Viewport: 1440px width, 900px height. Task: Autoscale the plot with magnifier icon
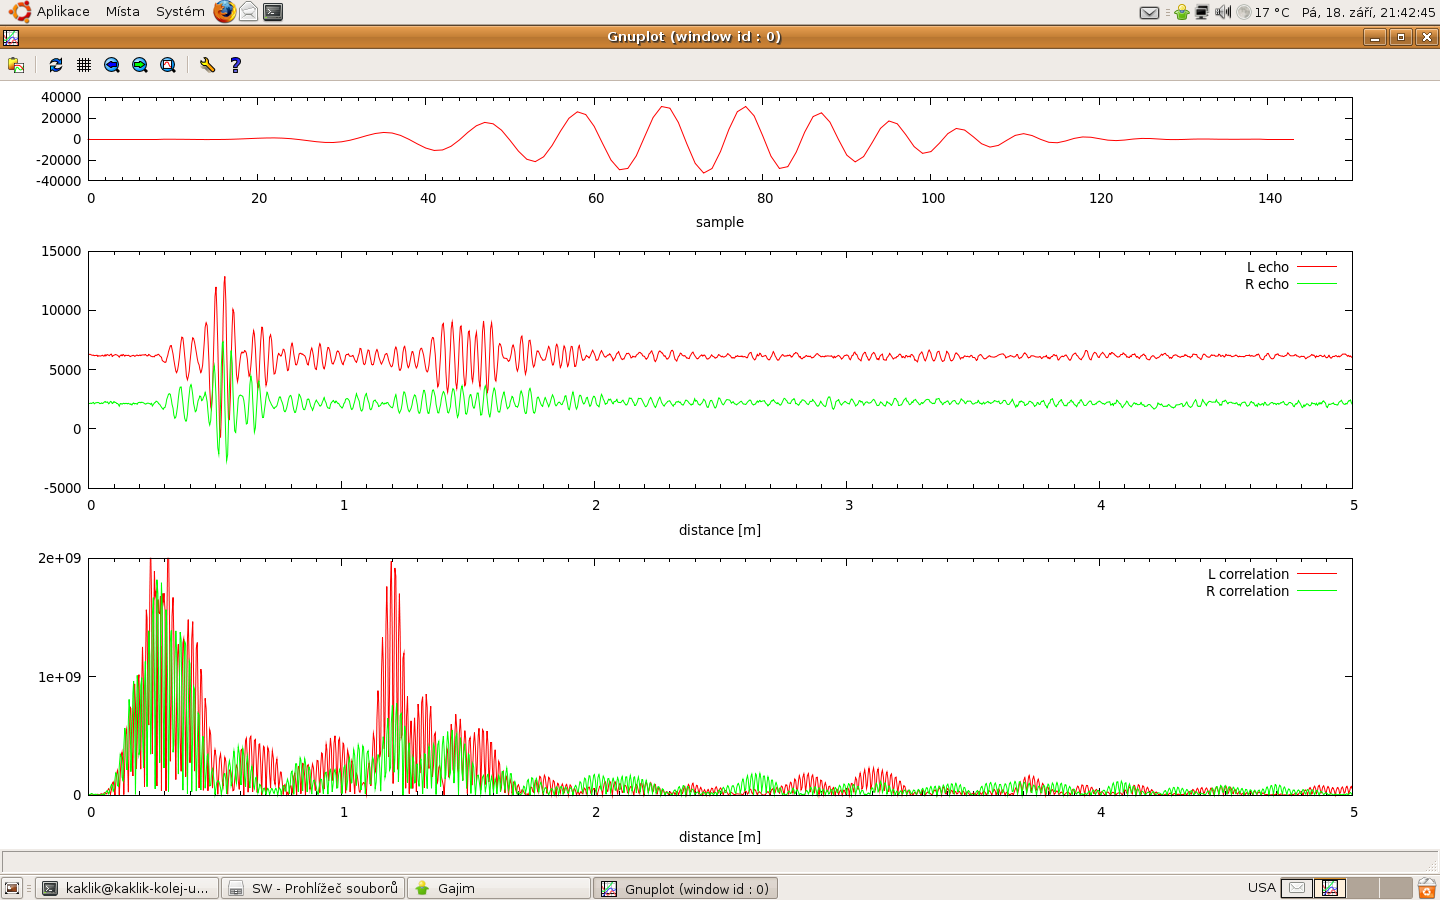[x=168, y=65]
